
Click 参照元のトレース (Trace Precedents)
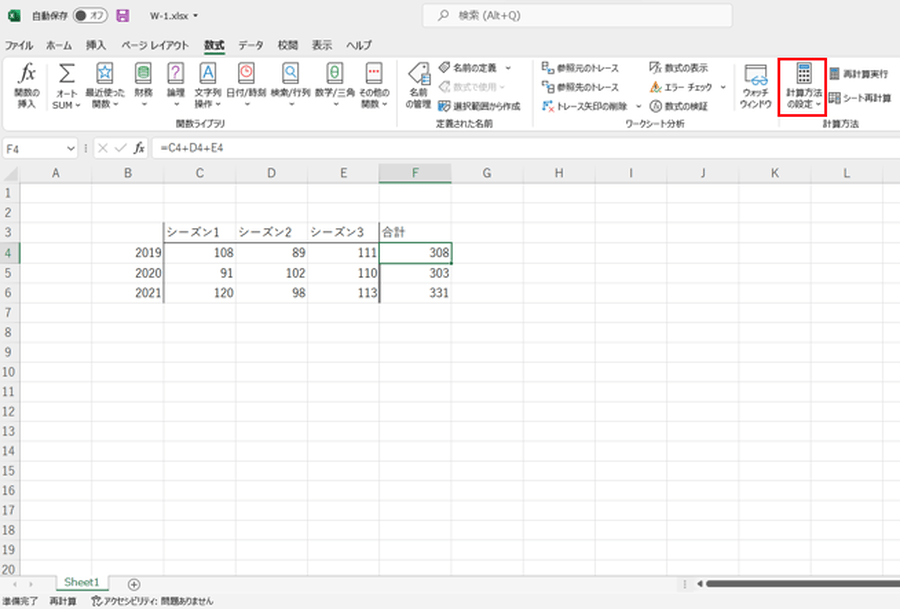click(x=580, y=68)
